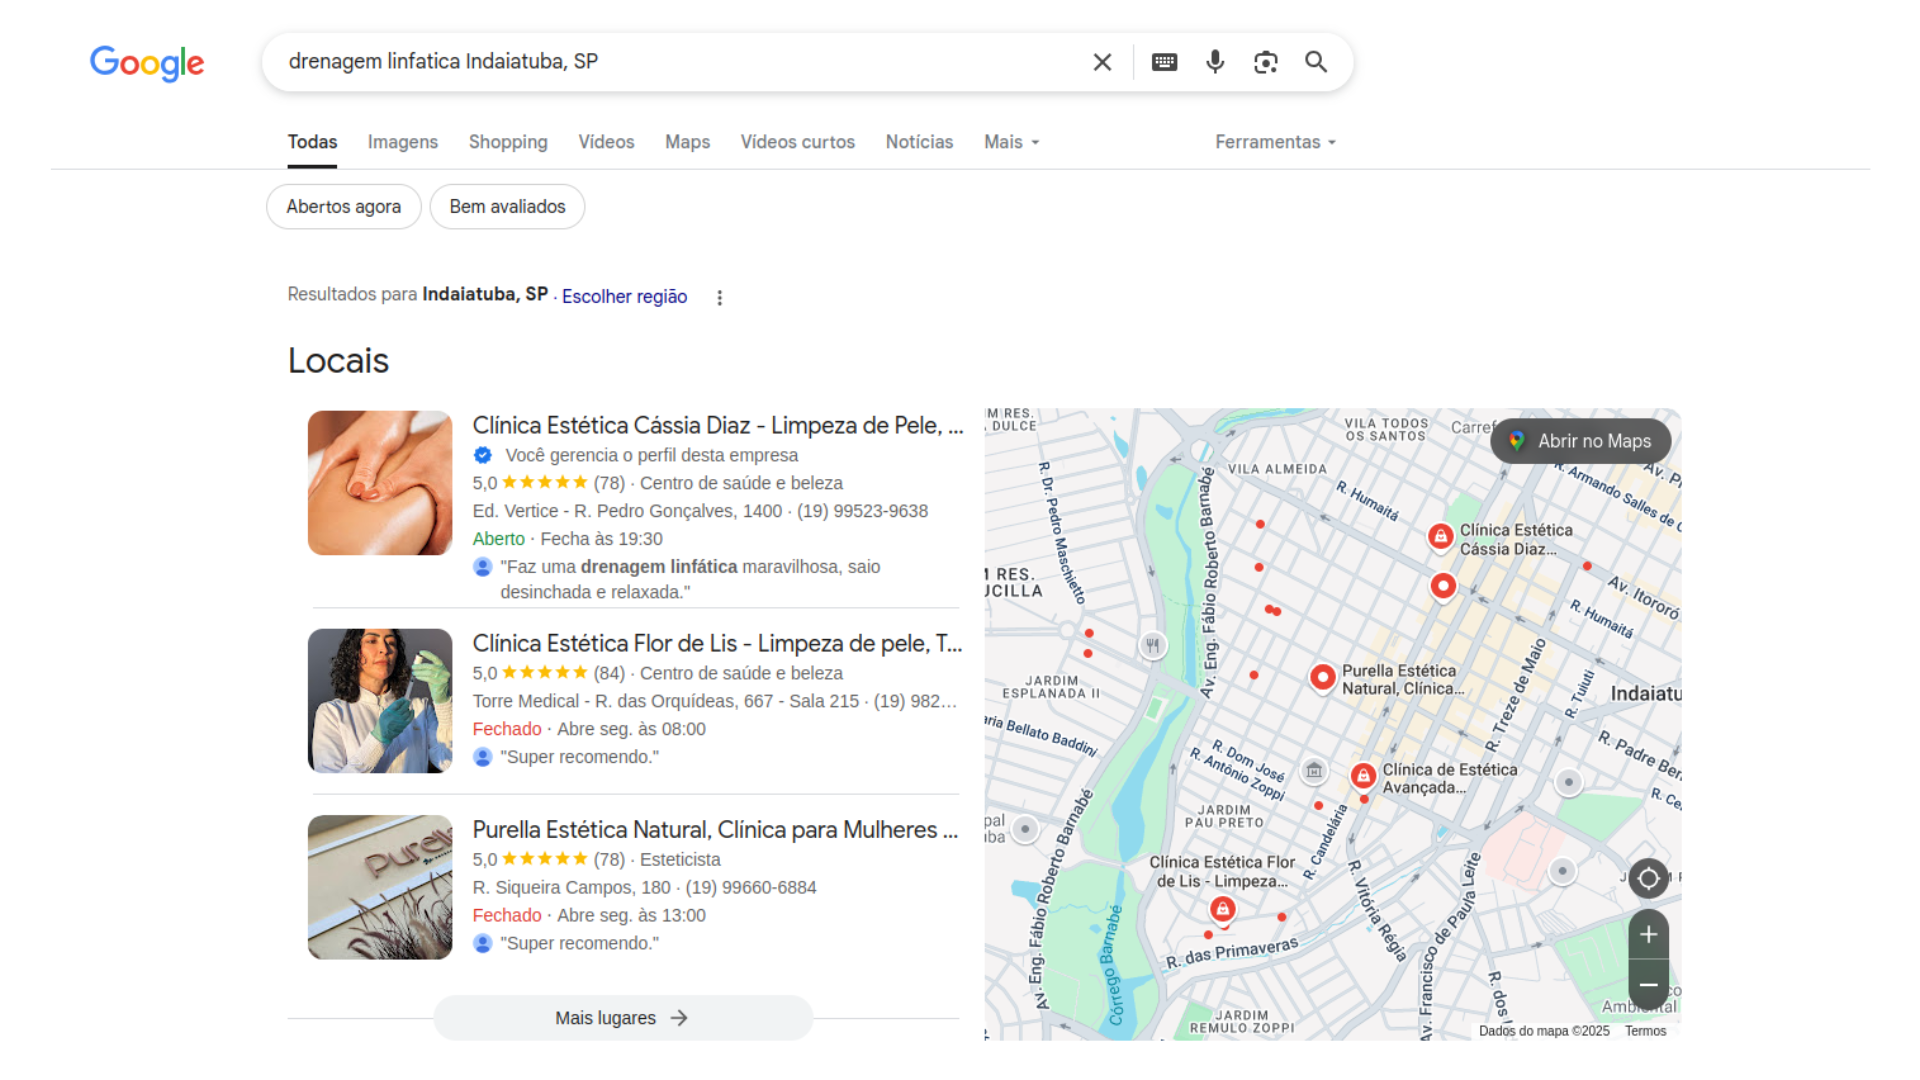
Task: Open the Purella Estética thumbnail photo
Action: (380, 887)
